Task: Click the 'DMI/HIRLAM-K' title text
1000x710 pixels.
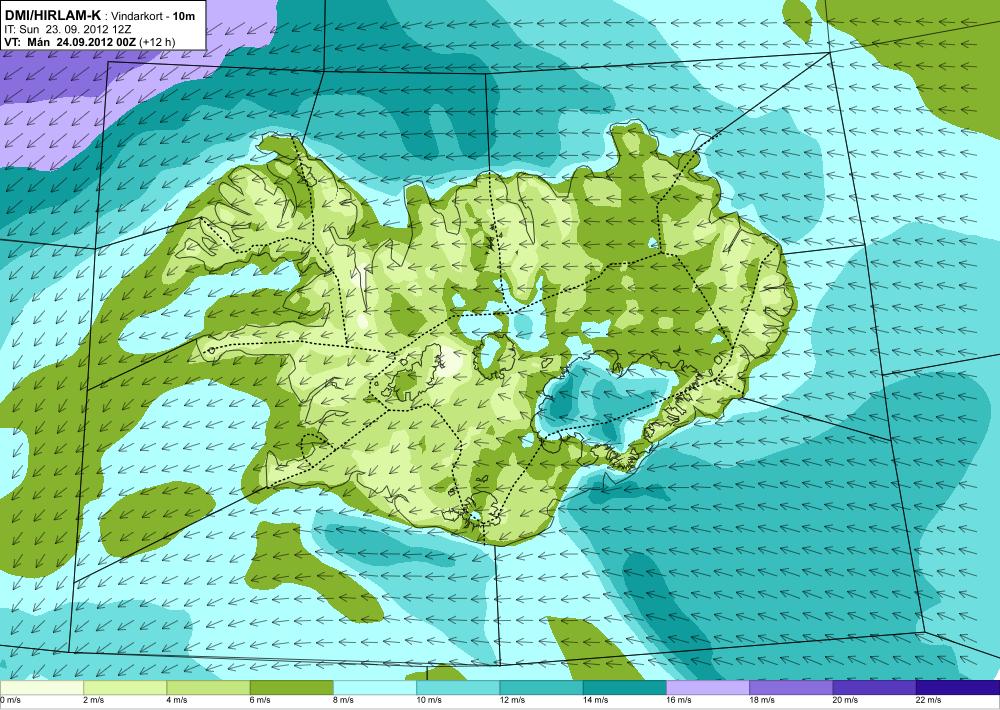Action: tap(52, 15)
